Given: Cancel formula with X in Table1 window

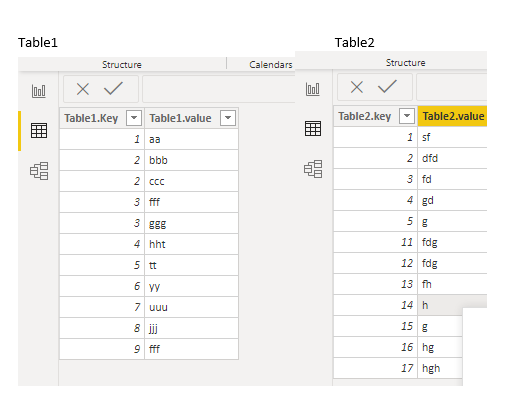Looking at the screenshot, I should pyautogui.click(x=83, y=89).
